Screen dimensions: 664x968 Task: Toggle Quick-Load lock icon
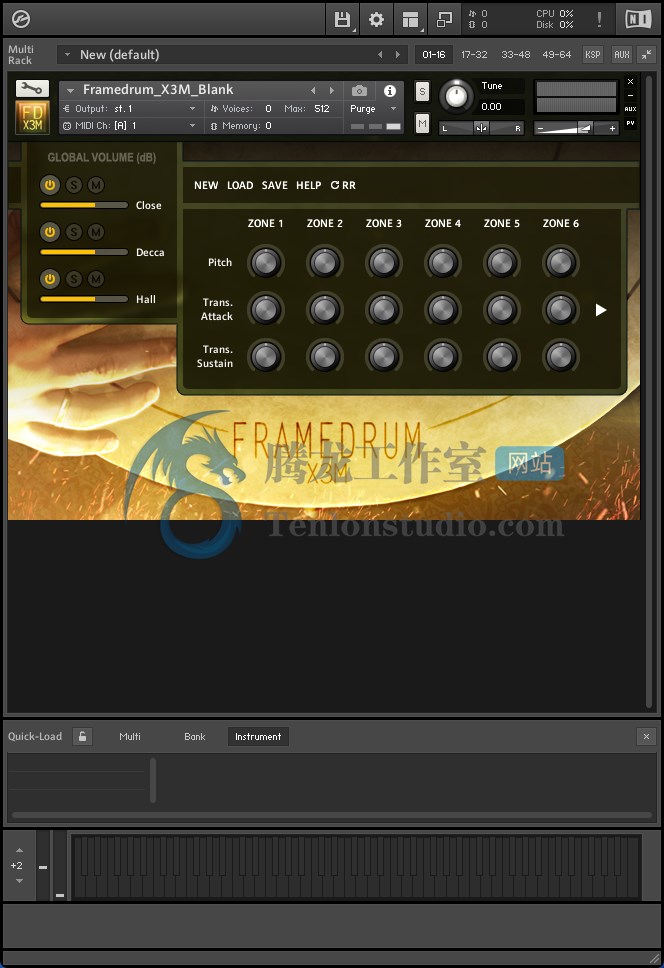(x=83, y=736)
